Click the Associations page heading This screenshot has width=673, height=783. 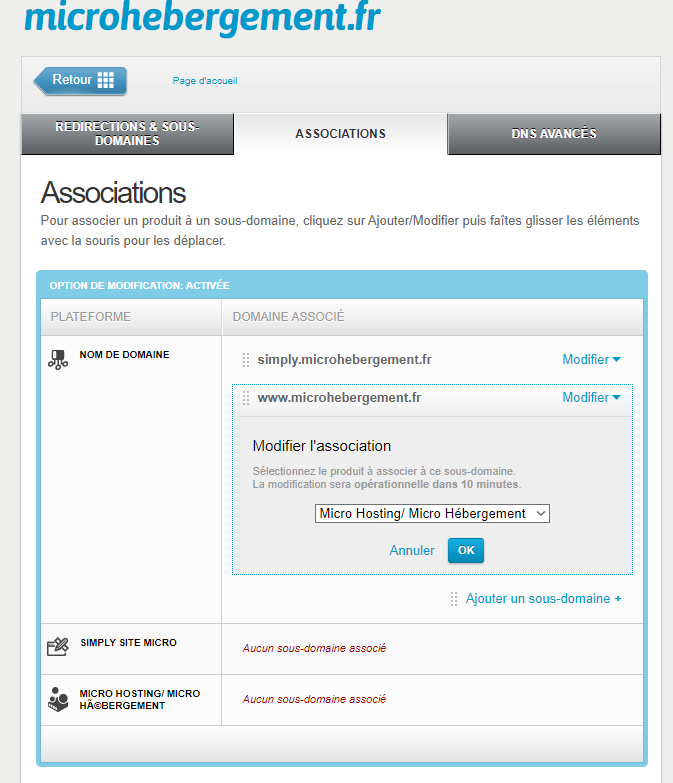(x=113, y=193)
